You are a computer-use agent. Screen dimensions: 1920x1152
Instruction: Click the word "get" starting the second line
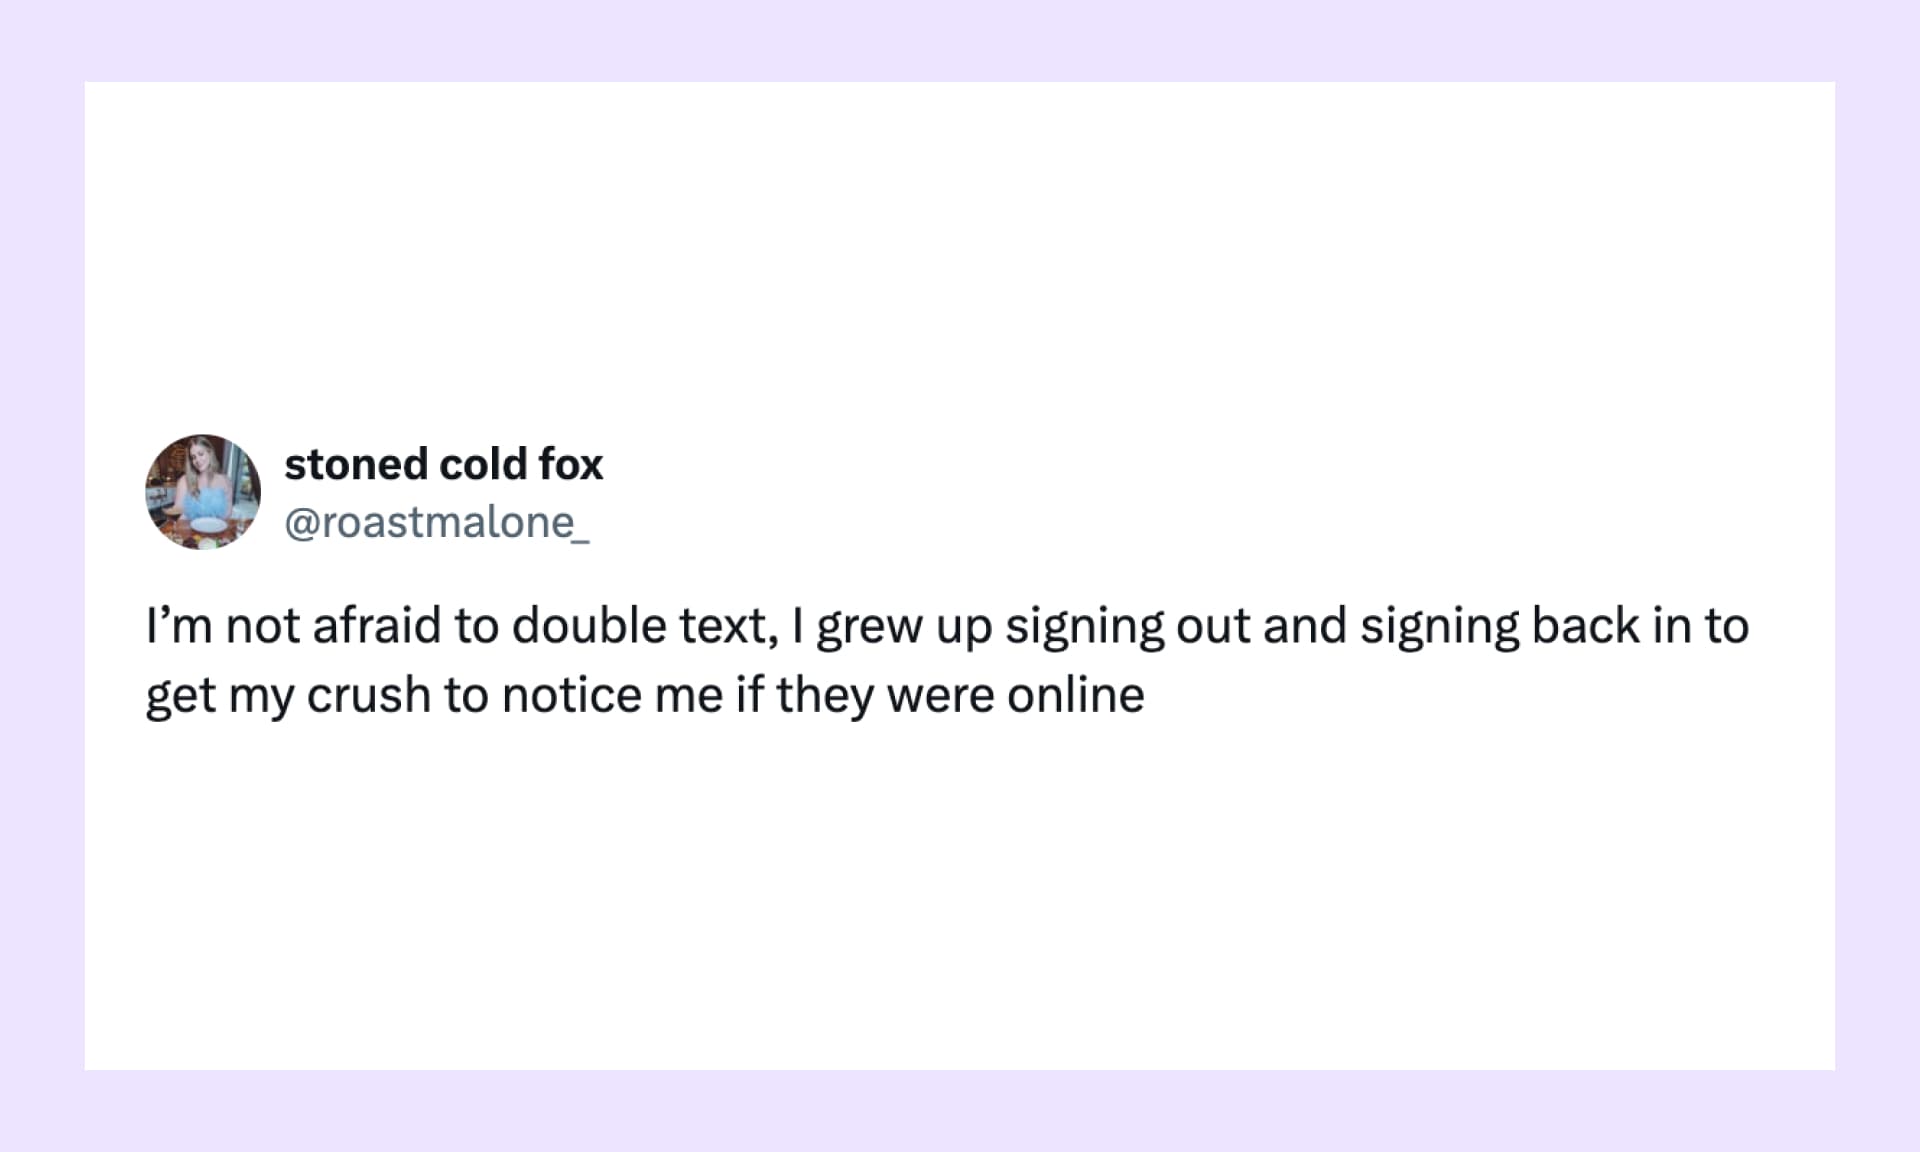point(180,697)
